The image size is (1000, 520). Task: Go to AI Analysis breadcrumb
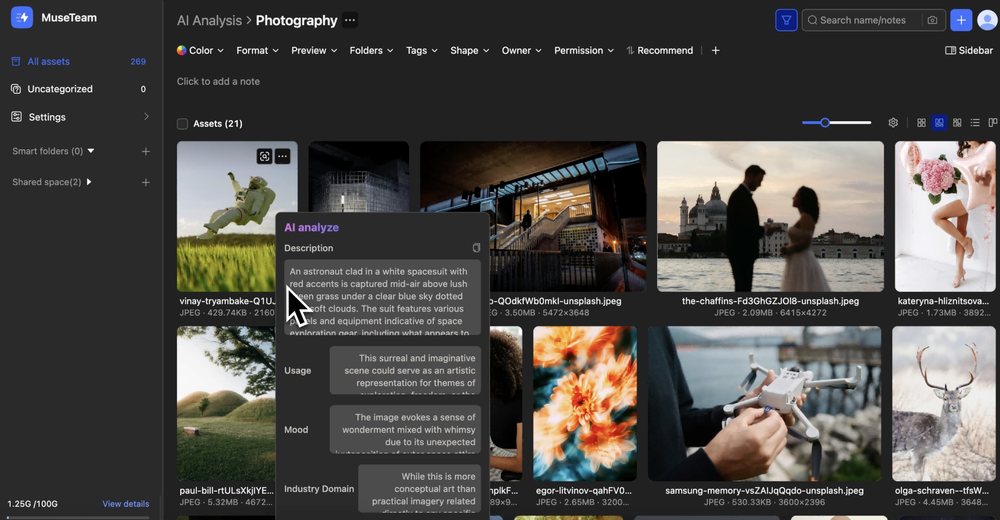coord(209,20)
